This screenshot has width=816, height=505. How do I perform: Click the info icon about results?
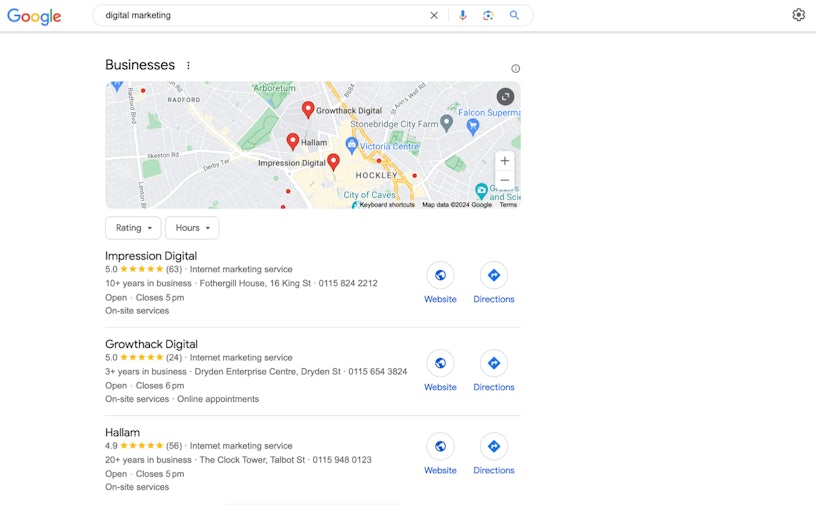[516, 69]
